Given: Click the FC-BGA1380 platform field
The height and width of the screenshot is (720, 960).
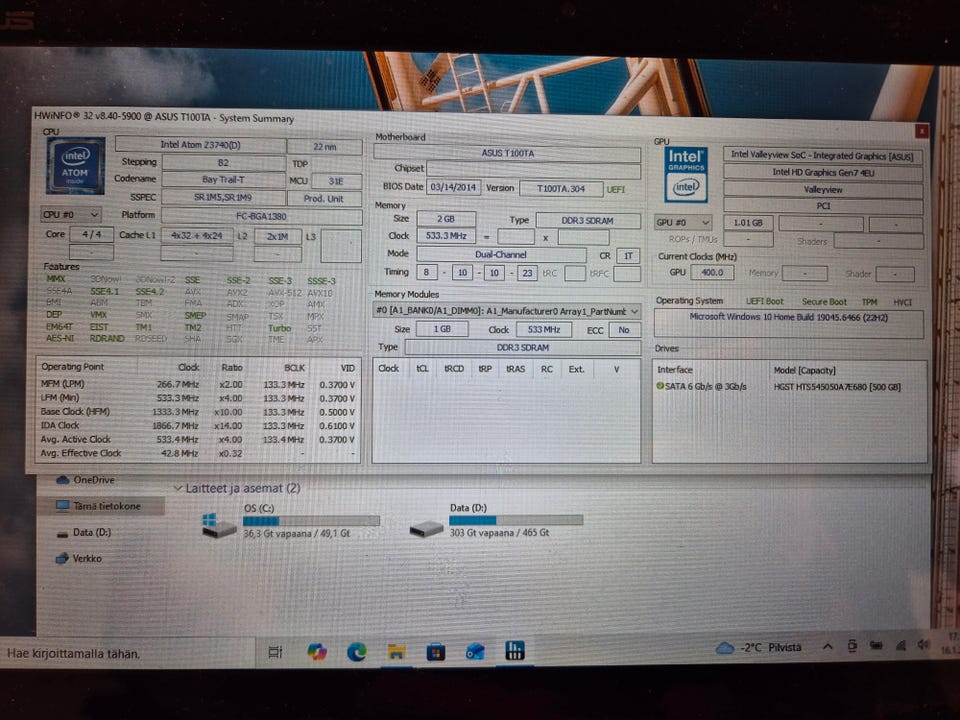Looking at the screenshot, I should [261, 216].
